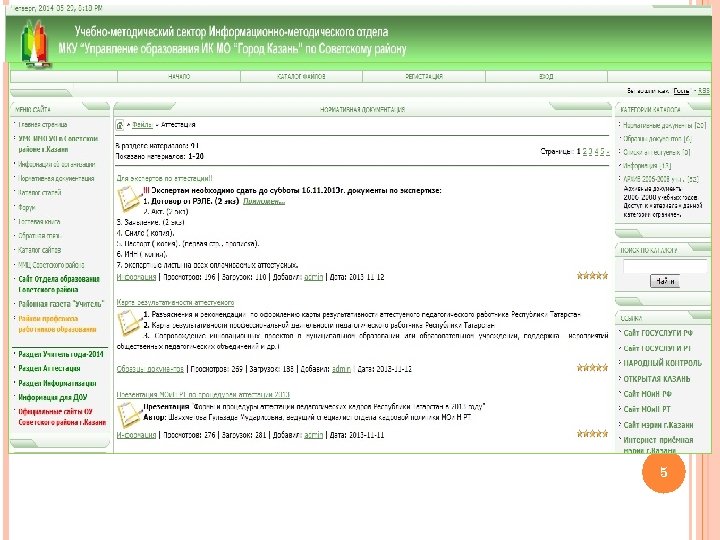Rate the 'Карта результативности' entry with stars

tap(592, 368)
